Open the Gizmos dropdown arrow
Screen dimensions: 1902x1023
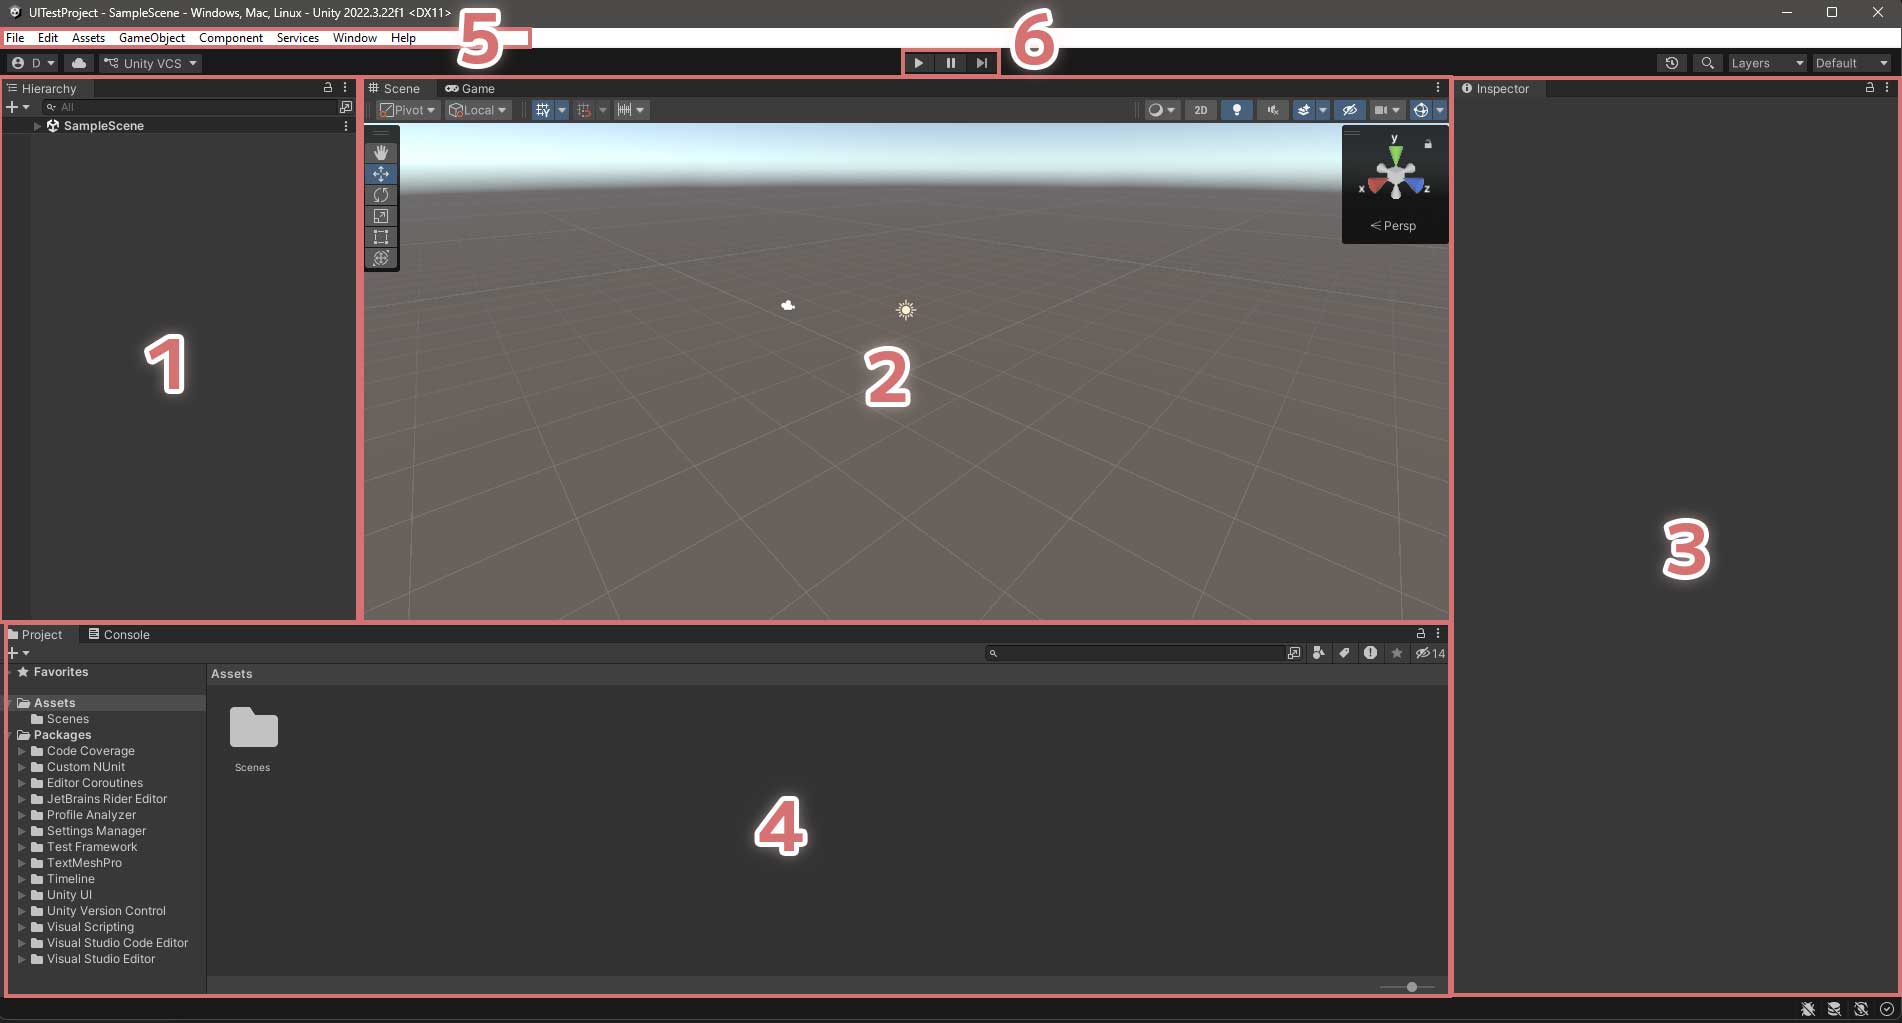[x=1440, y=110]
